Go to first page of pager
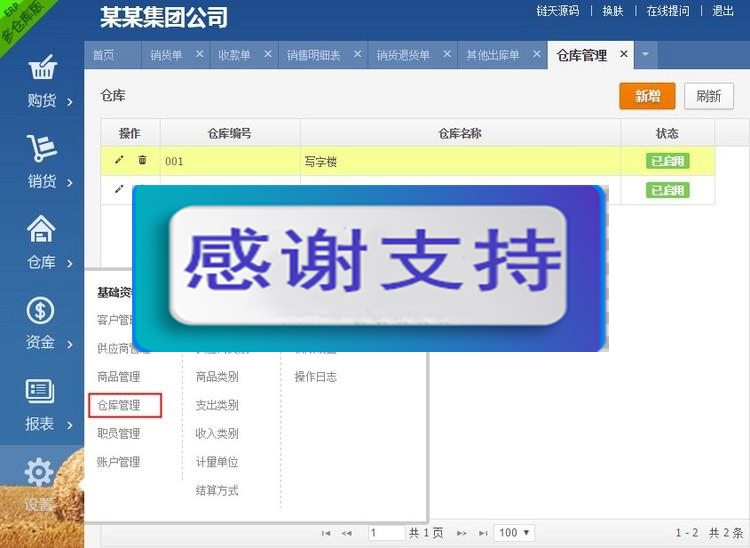 tap(326, 533)
